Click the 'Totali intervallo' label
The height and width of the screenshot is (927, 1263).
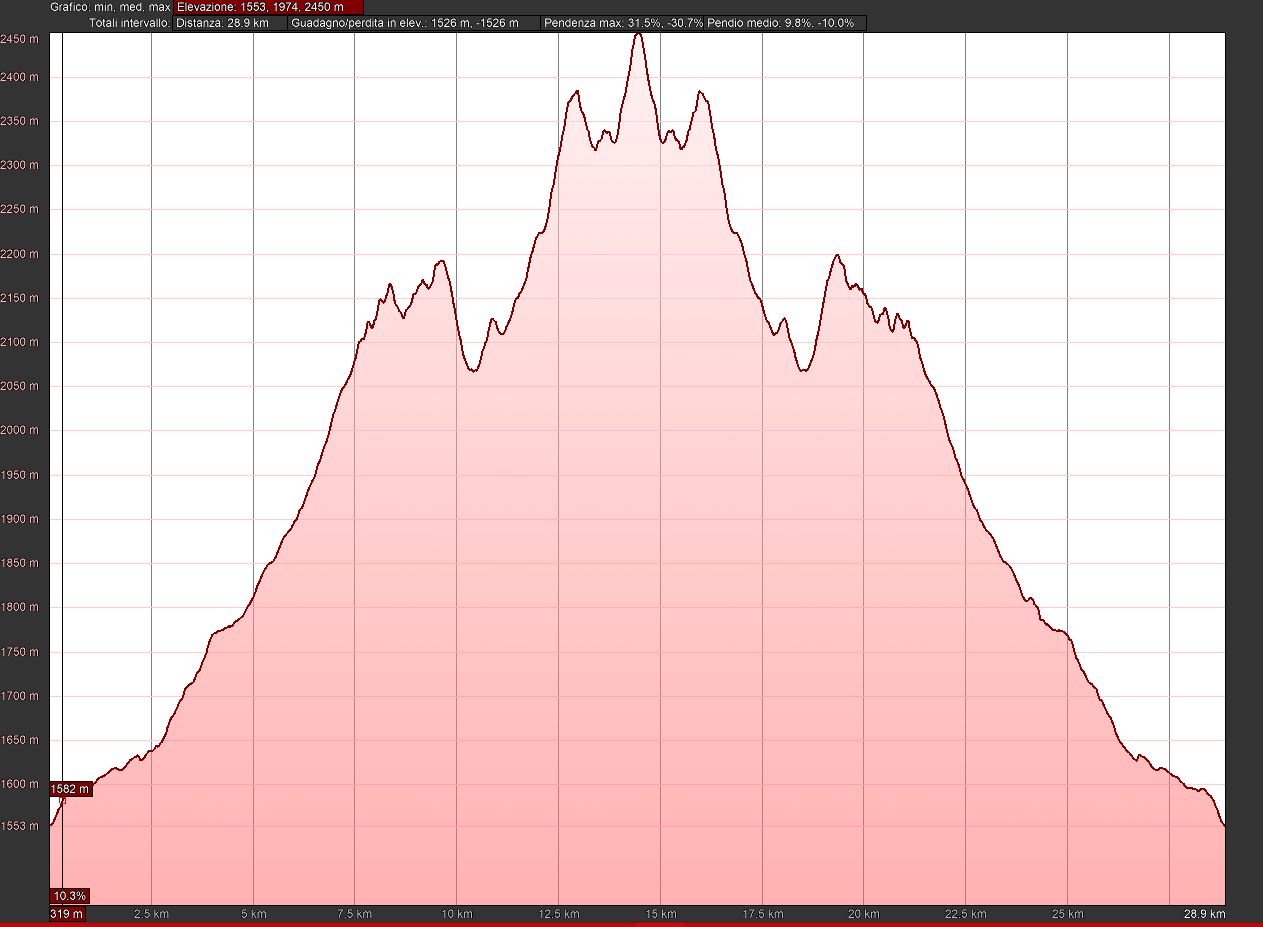[129, 22]
